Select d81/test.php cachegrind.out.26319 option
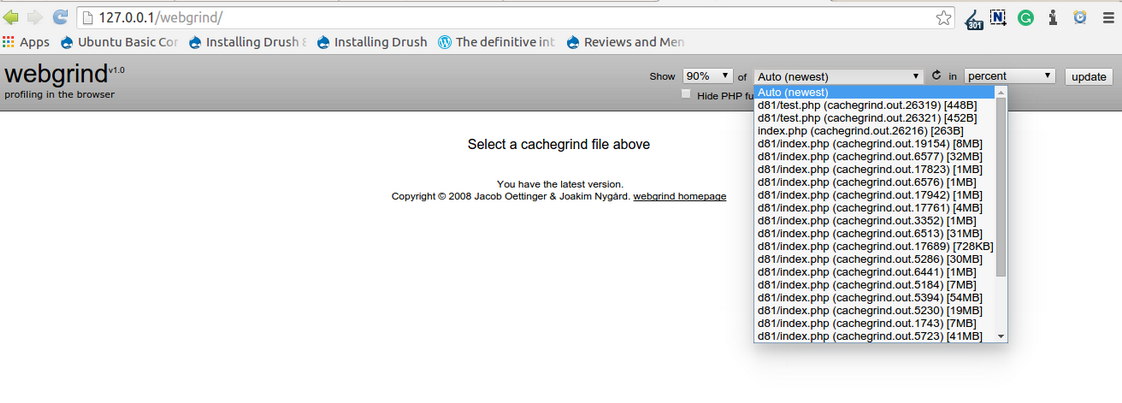The width and height of the screenshot is (1122, 403). click(x=866, y=105)
